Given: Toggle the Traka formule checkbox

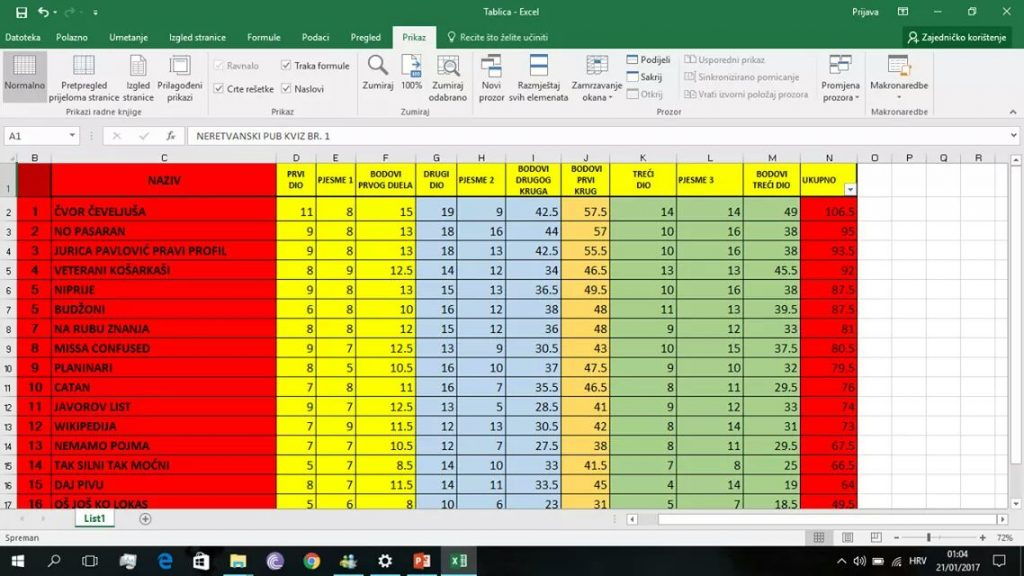Looking at the screenshot, I should (287, 66).
